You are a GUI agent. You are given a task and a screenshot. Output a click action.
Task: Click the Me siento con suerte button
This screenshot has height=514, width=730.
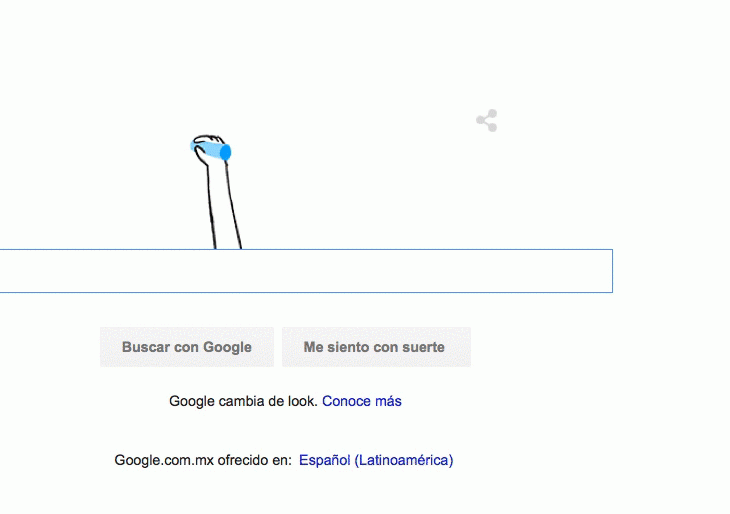(376, 347)
